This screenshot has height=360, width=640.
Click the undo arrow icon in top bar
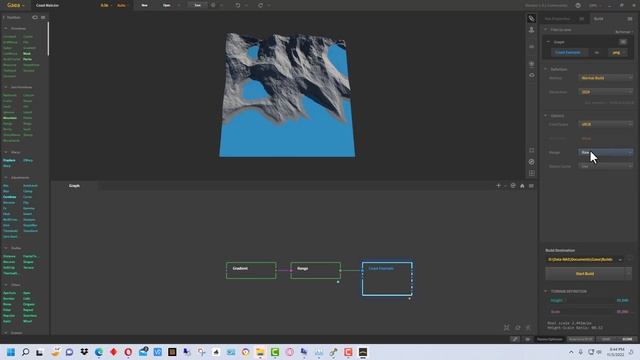(238, 5)
